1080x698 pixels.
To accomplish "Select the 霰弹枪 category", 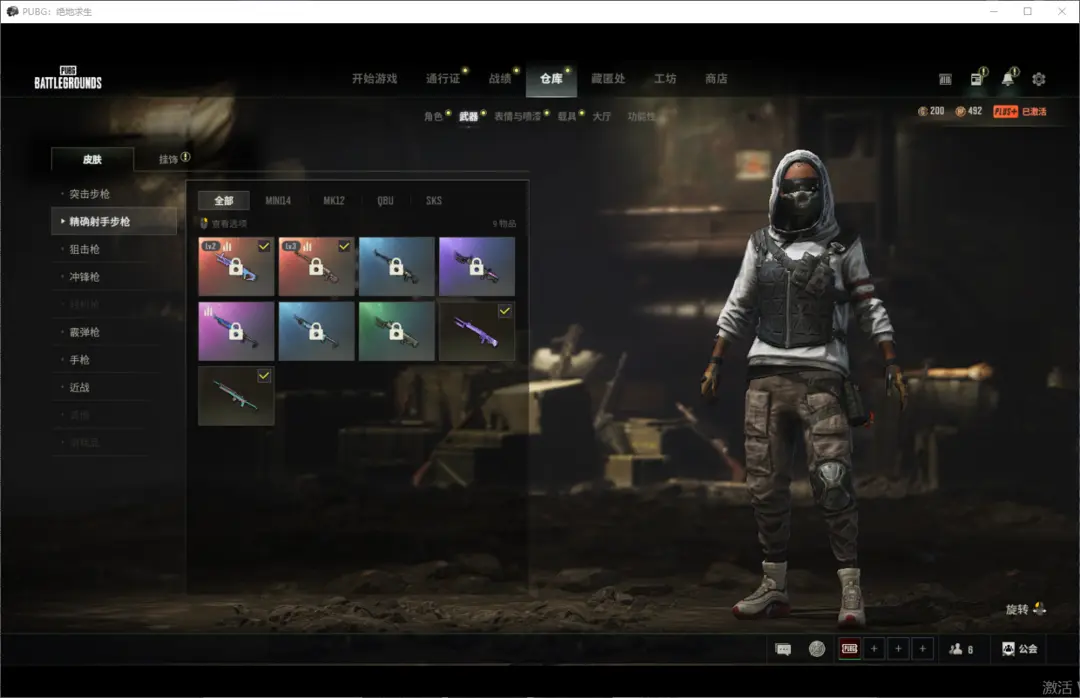I will click(85, 332).
